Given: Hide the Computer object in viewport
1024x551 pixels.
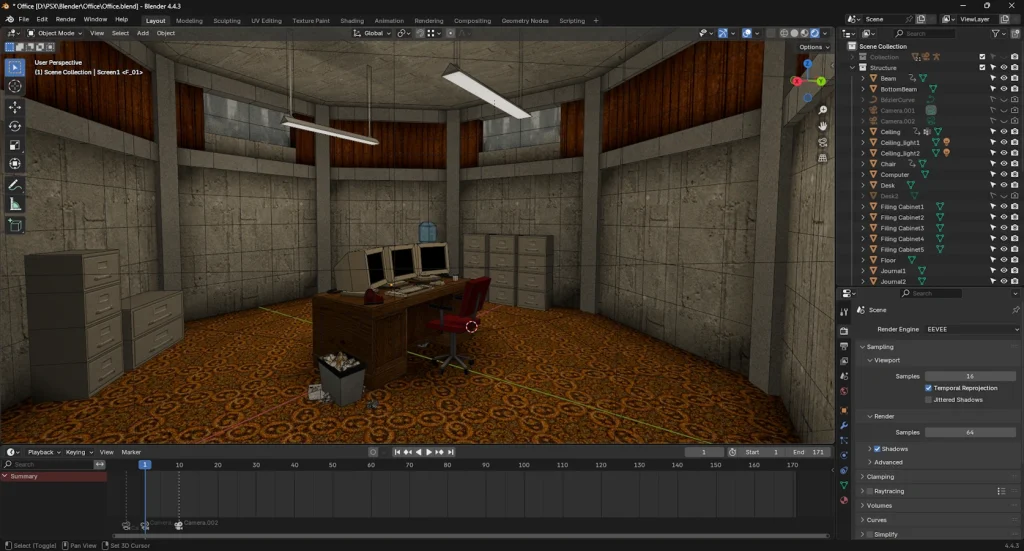Looking at the screenshot, I should point(1004,175).
